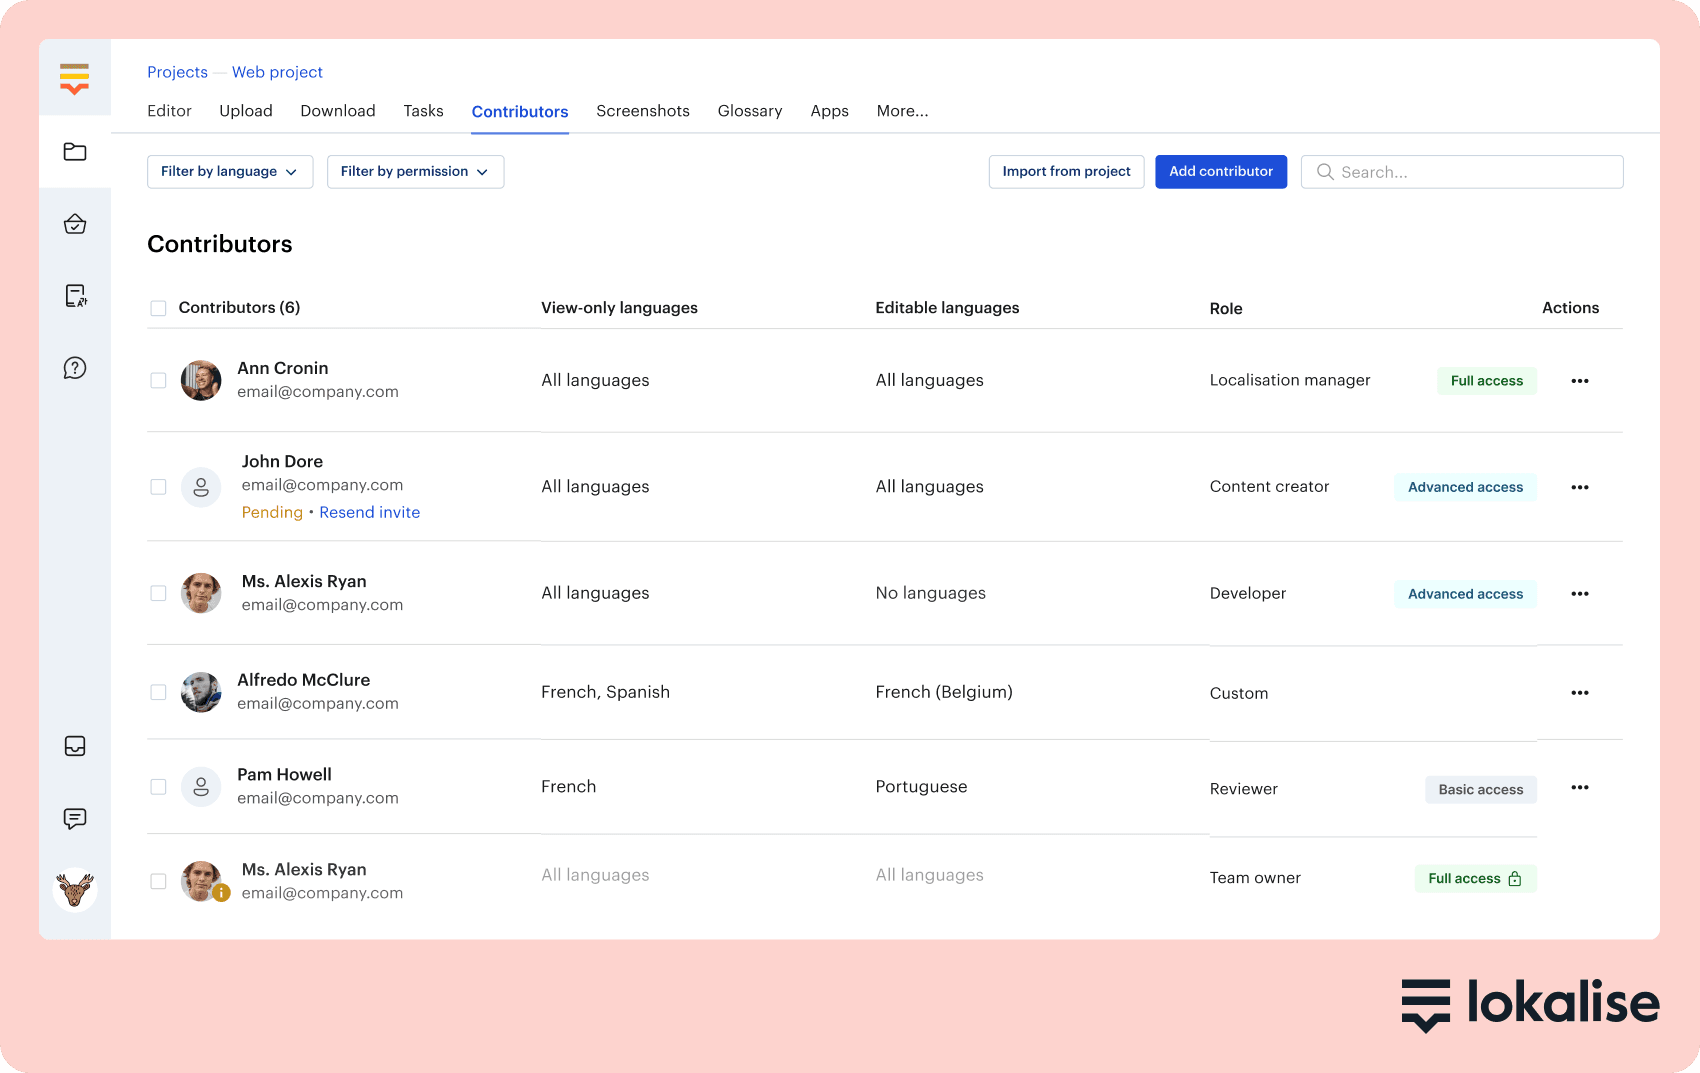Click Resend invite for John Dore
The width and height of the screenshot is (1700, 1073).
(x=369, y=512)
